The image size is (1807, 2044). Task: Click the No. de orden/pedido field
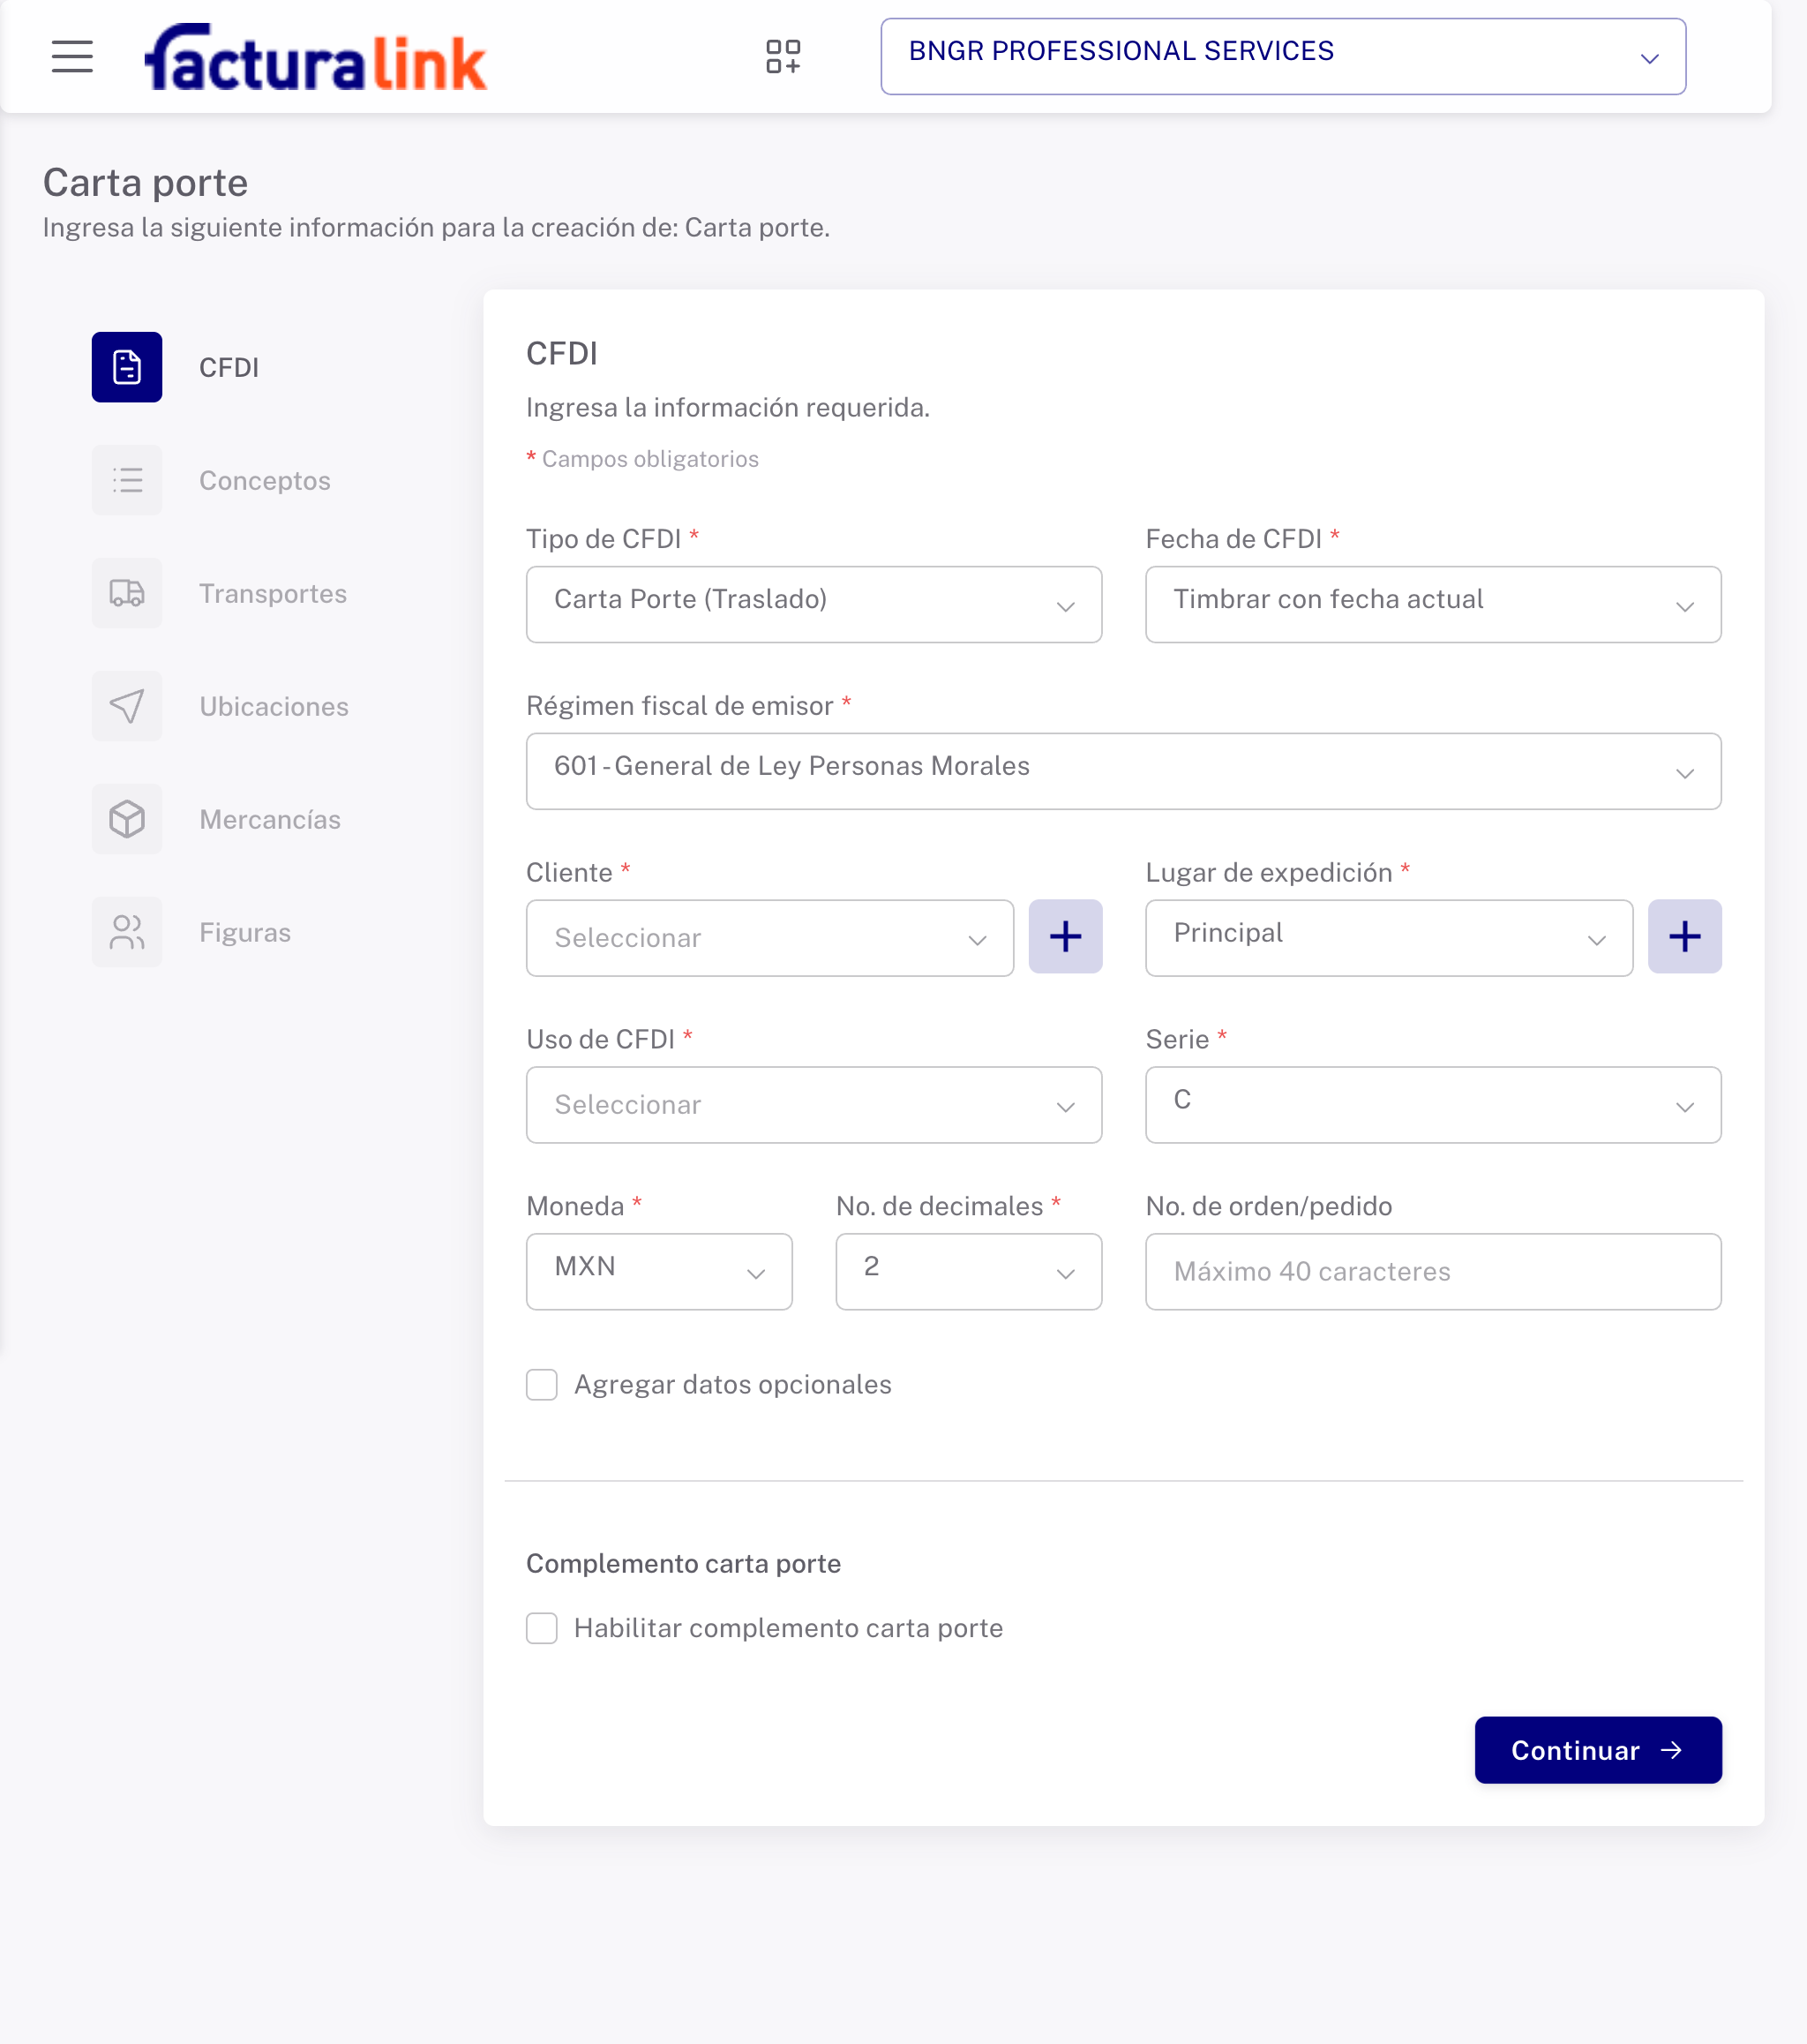[x=1432, y=1272]
